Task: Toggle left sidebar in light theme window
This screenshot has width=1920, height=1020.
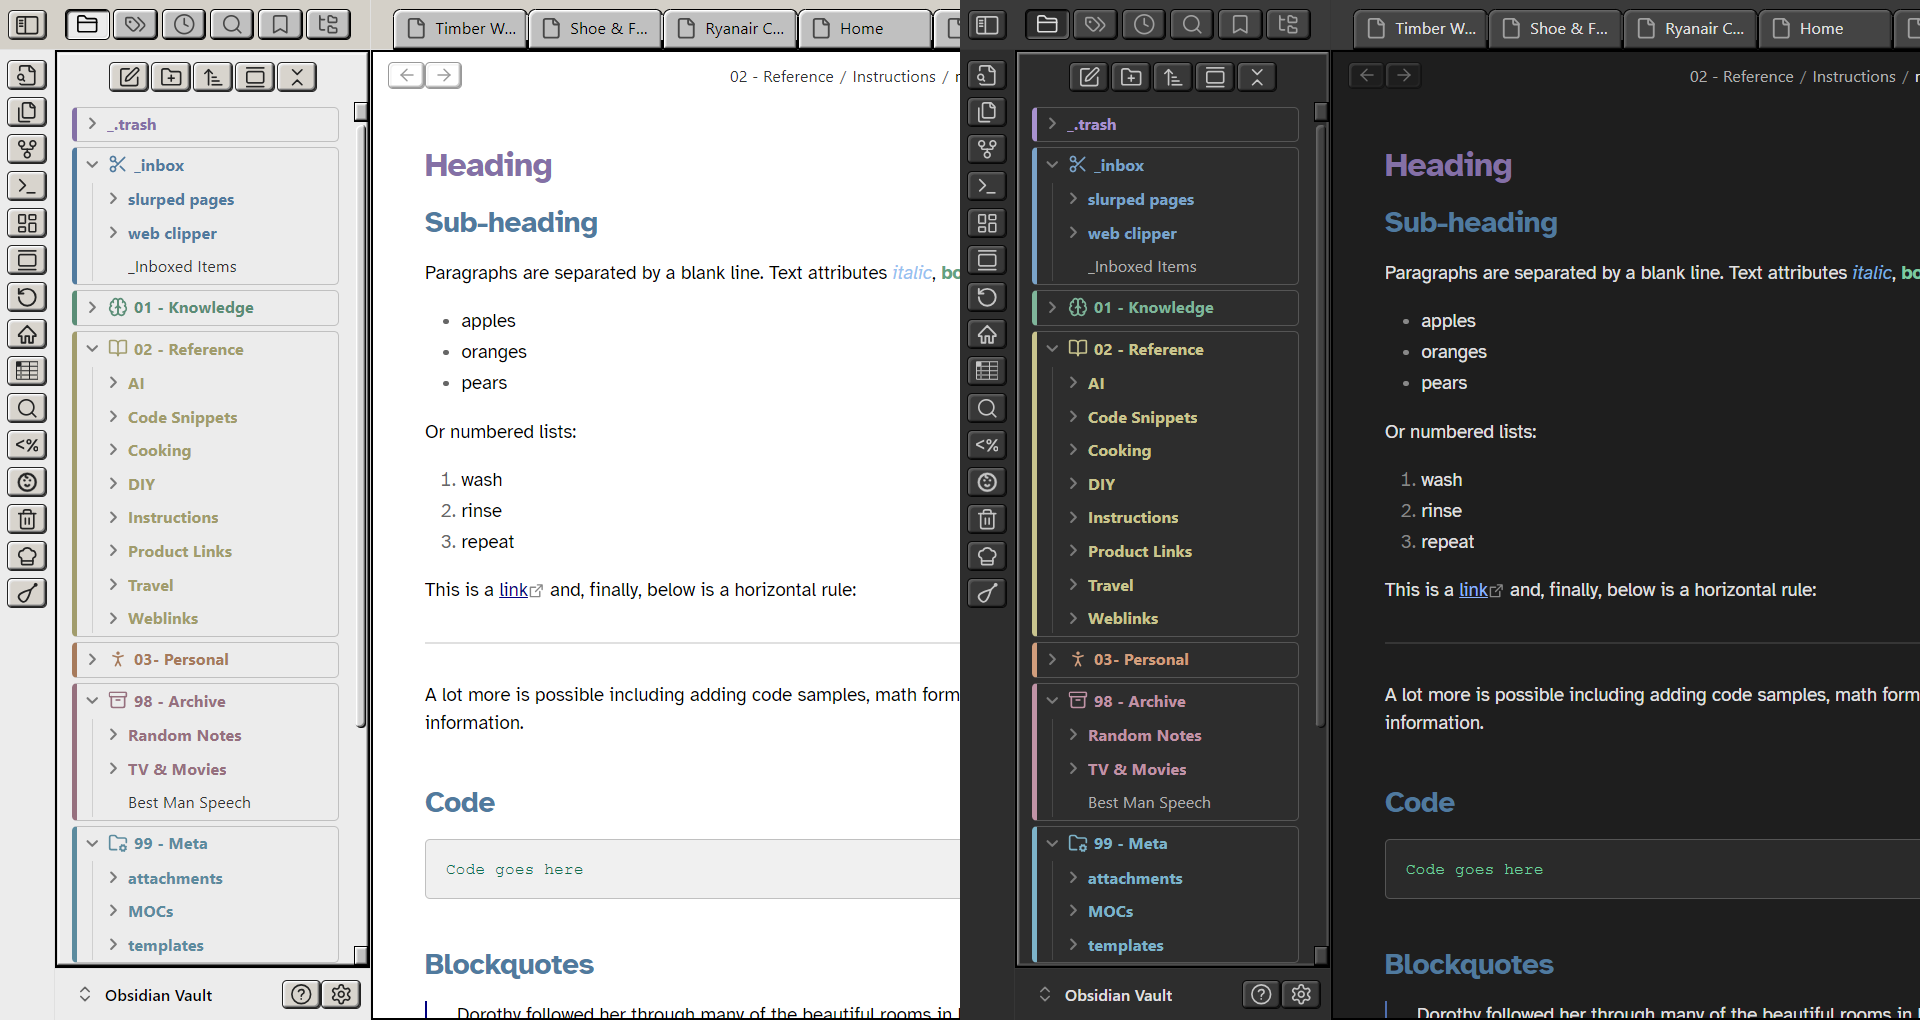Action: tap(27, 24)
